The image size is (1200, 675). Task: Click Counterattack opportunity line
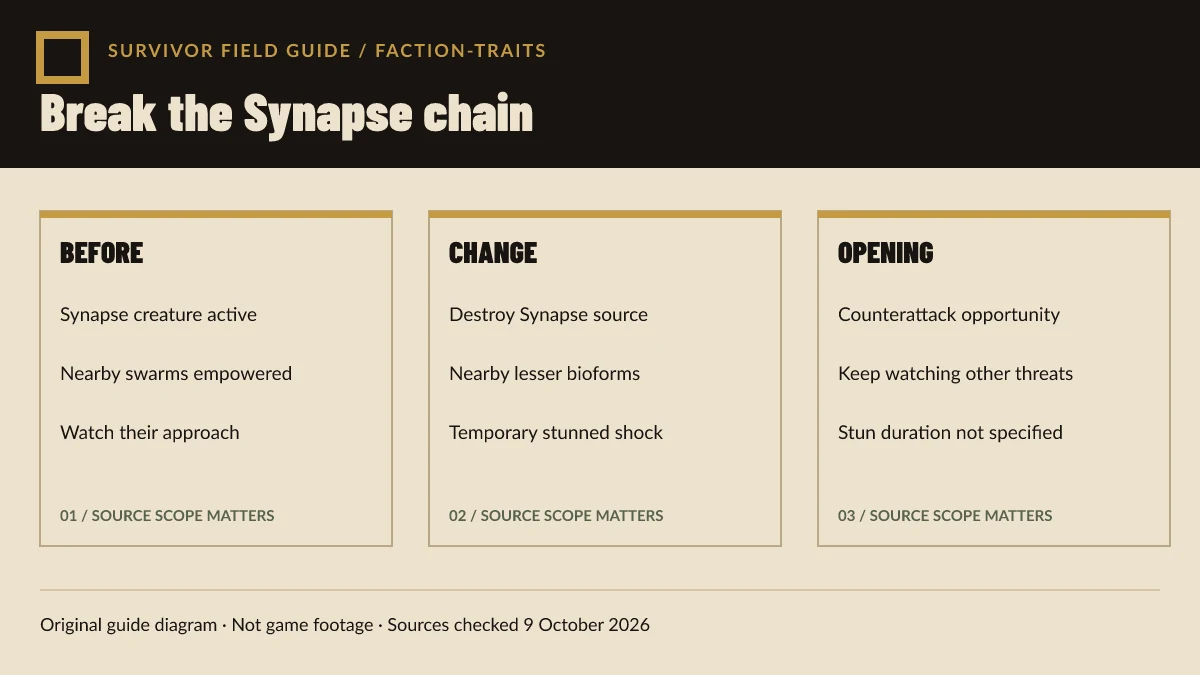(x=949, y=315)
